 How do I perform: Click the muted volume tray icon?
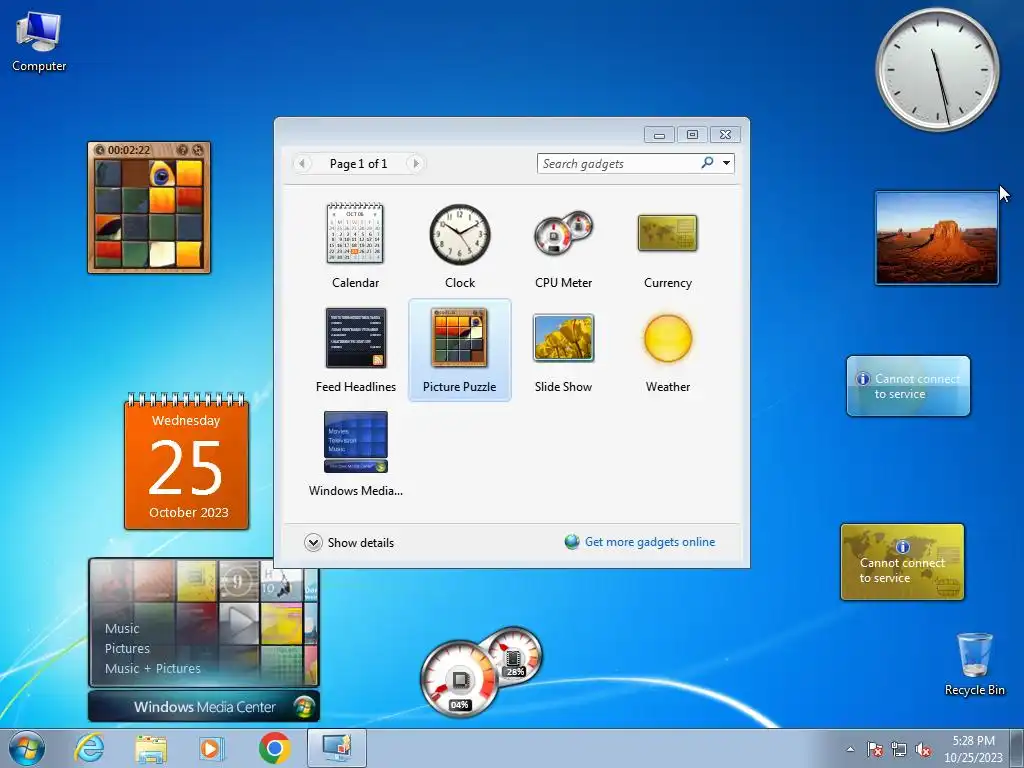pyautogui.click(x=923, y=749)
